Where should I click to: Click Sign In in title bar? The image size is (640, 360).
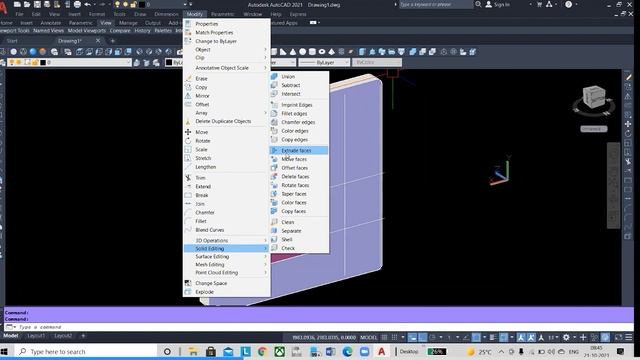(502, 4)
